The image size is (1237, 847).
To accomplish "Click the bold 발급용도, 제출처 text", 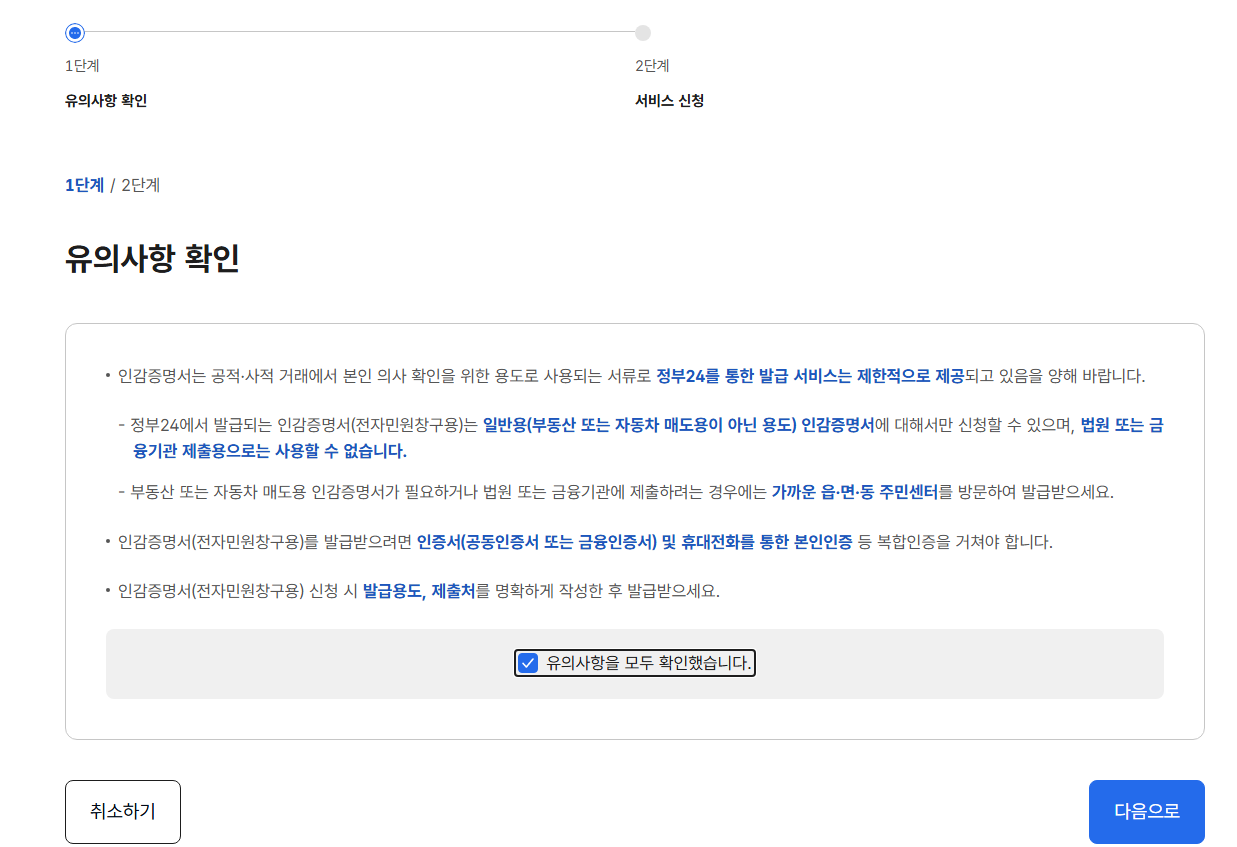I will click(419, 590).
